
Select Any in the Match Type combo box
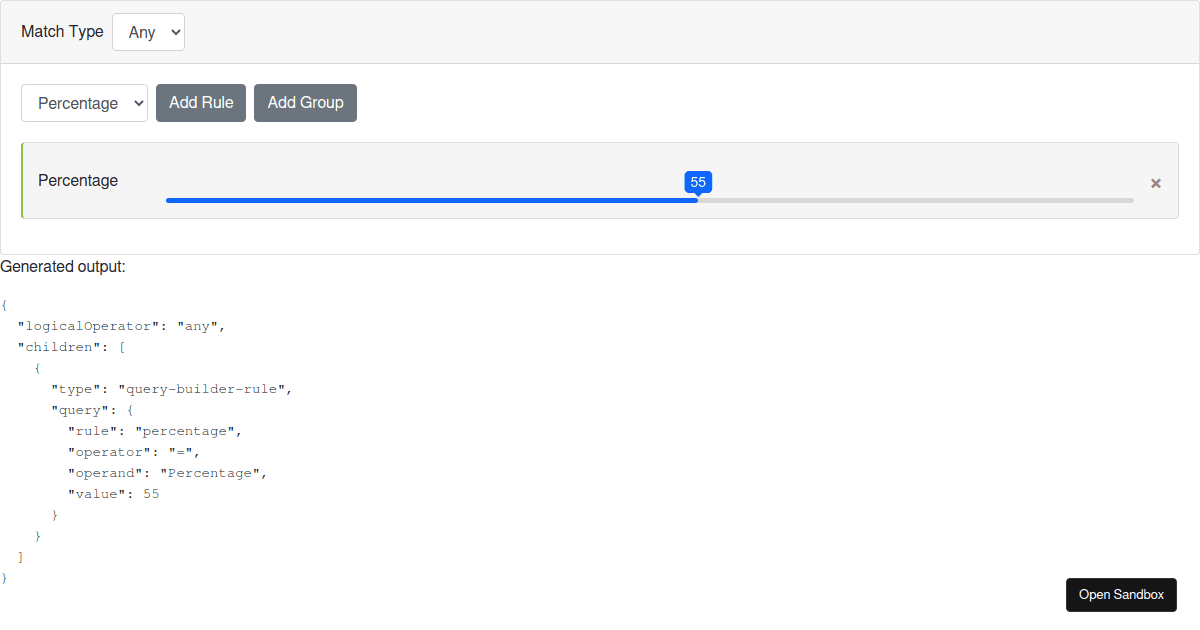pyautogui.click(x=148, y=31)
